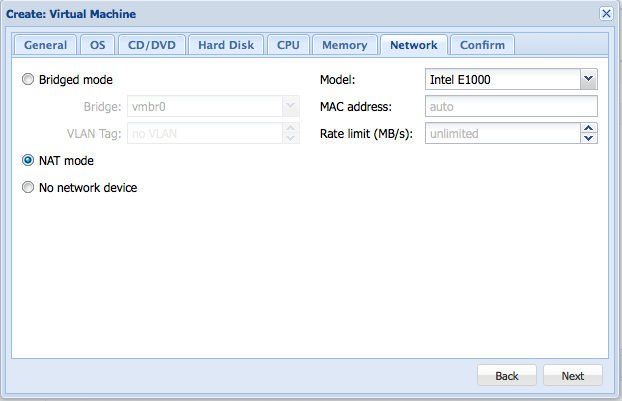
Task: Select NAT mode radio button
Action: [x=28, y=160]
